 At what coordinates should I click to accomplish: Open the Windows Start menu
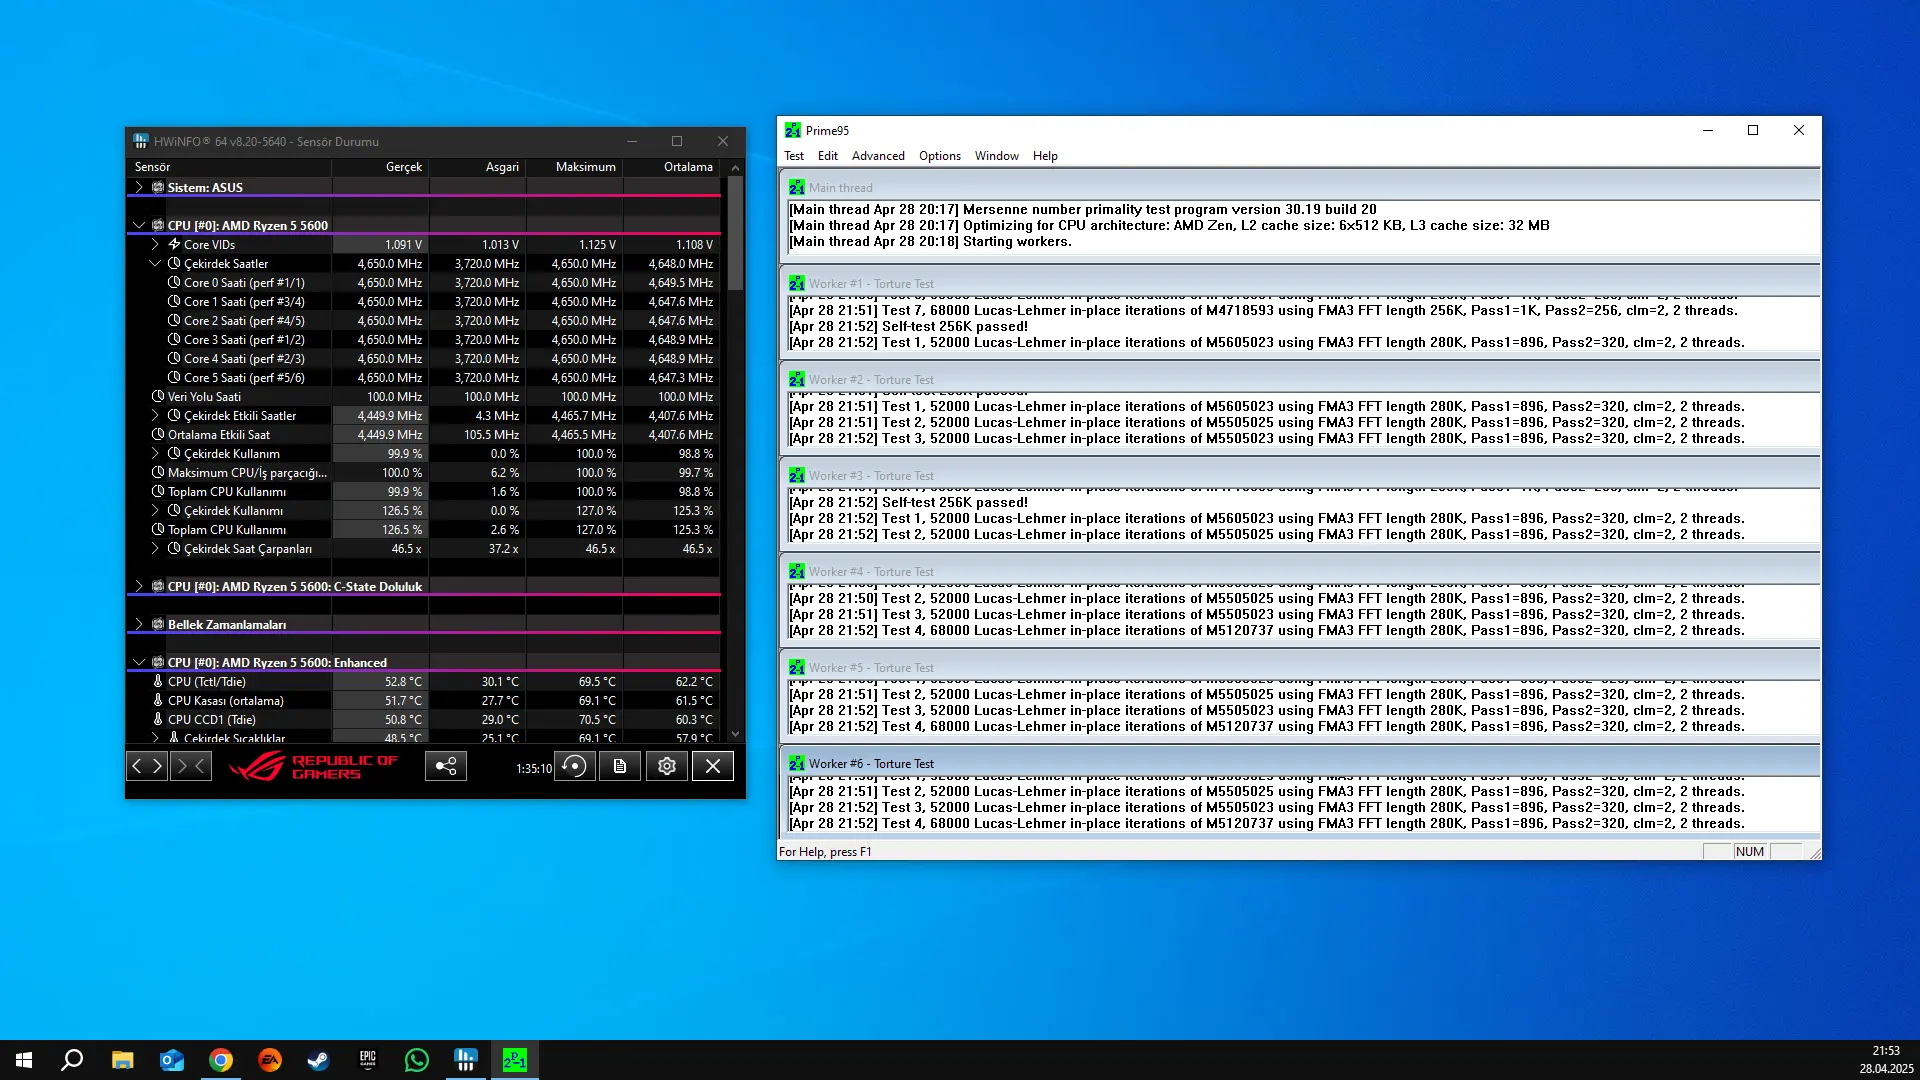24,1060
